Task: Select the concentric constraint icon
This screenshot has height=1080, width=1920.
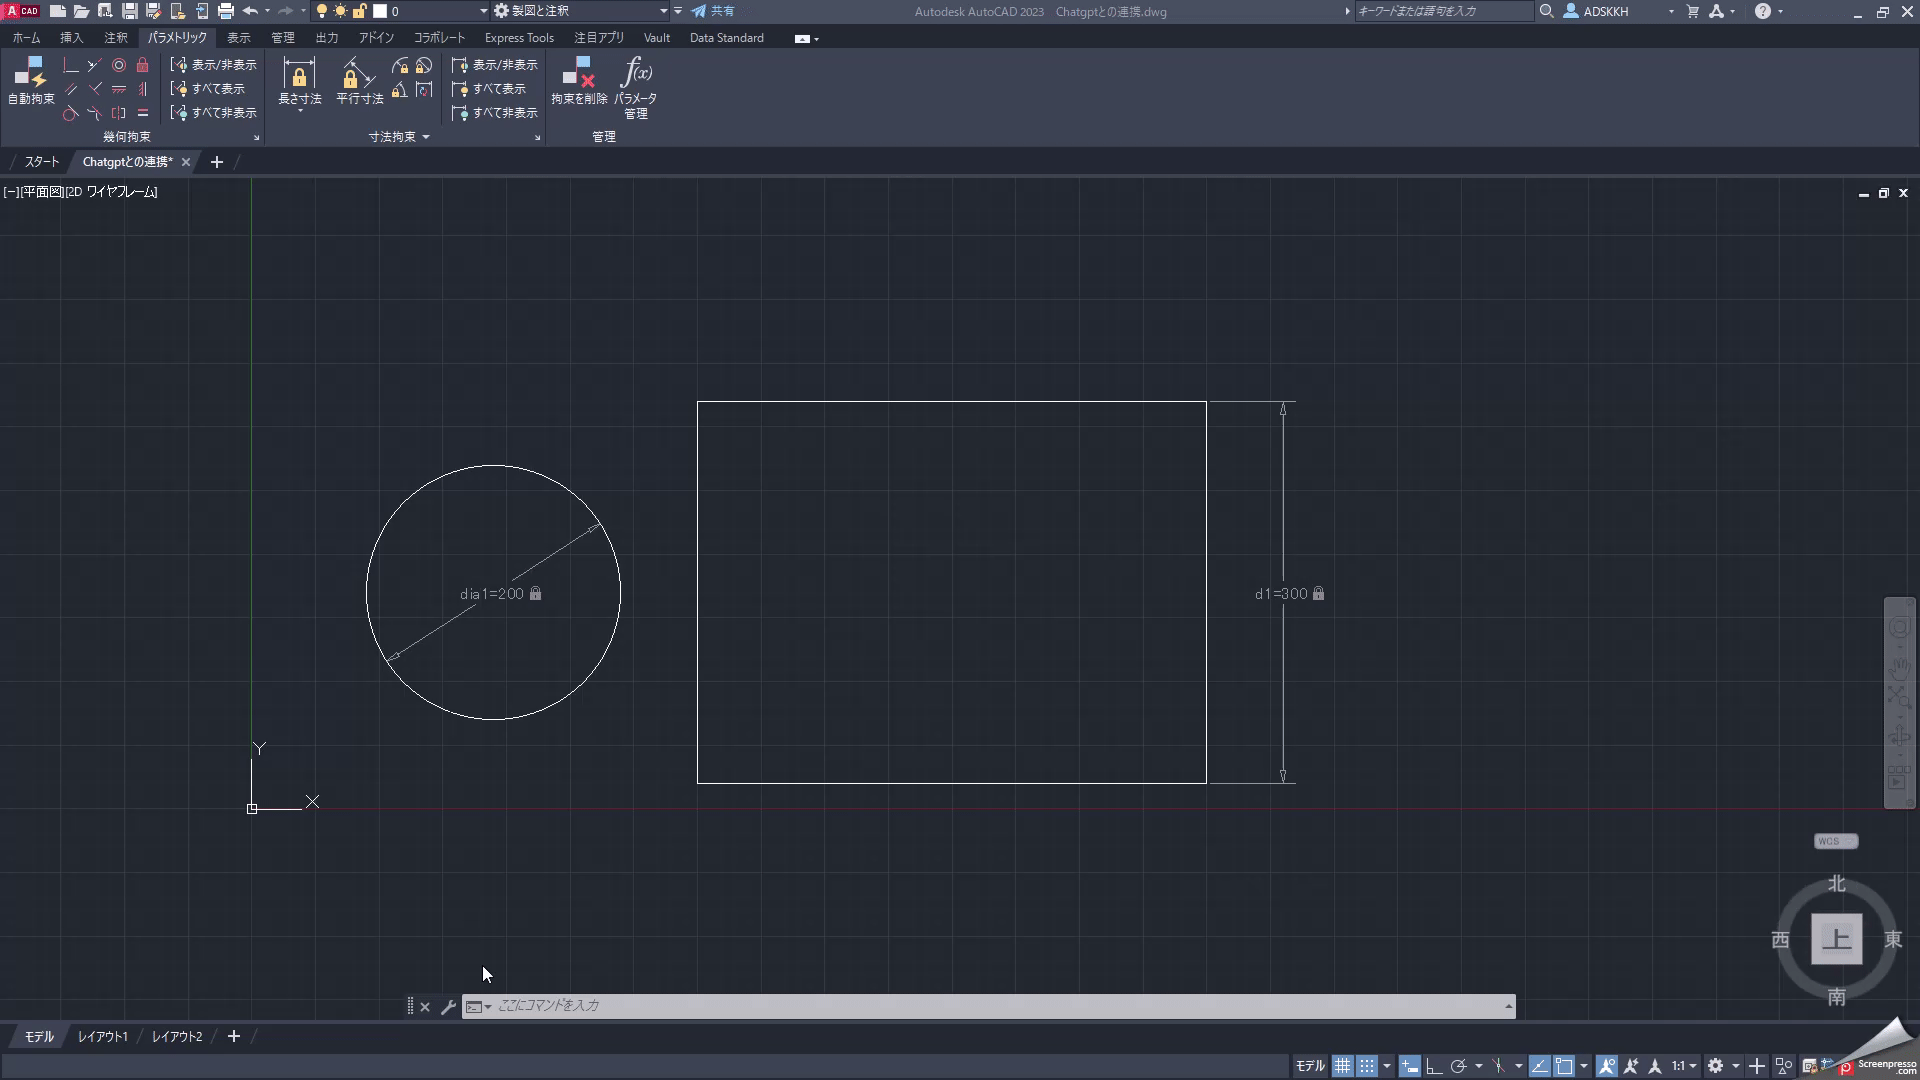Action: click(118, 64)
